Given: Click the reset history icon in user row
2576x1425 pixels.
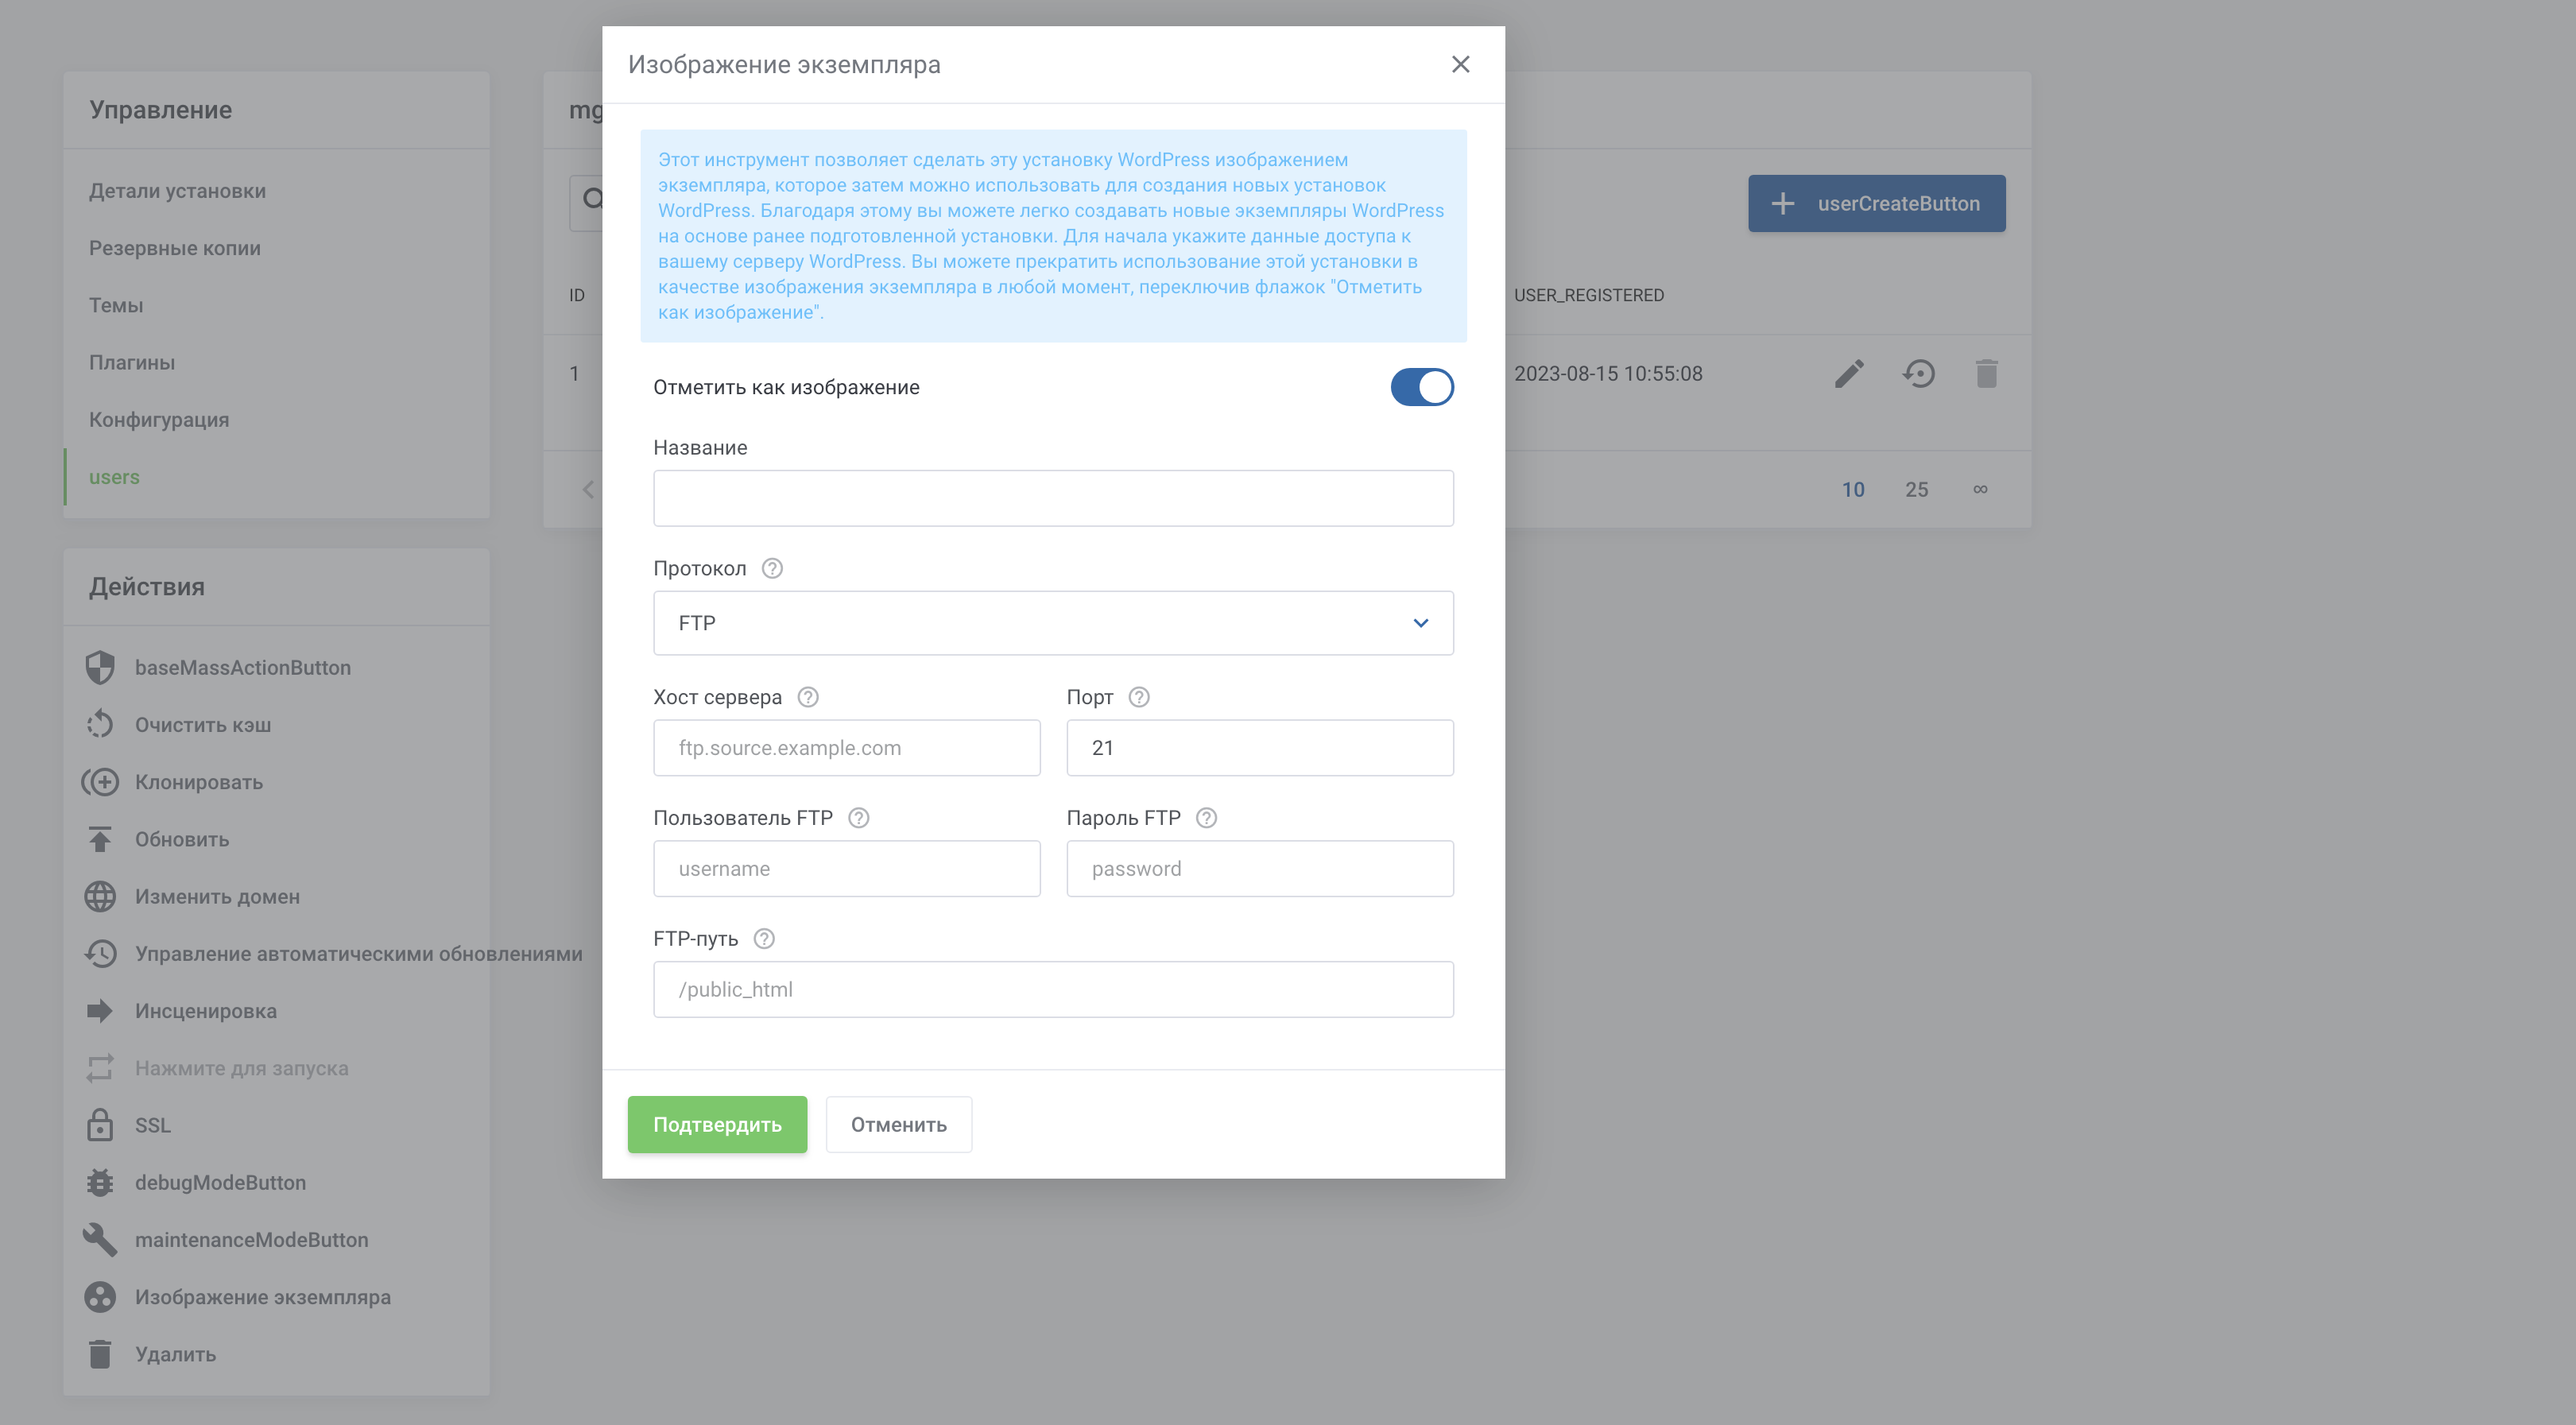Looking at the screenshot, I should [x=1918, y=374].
